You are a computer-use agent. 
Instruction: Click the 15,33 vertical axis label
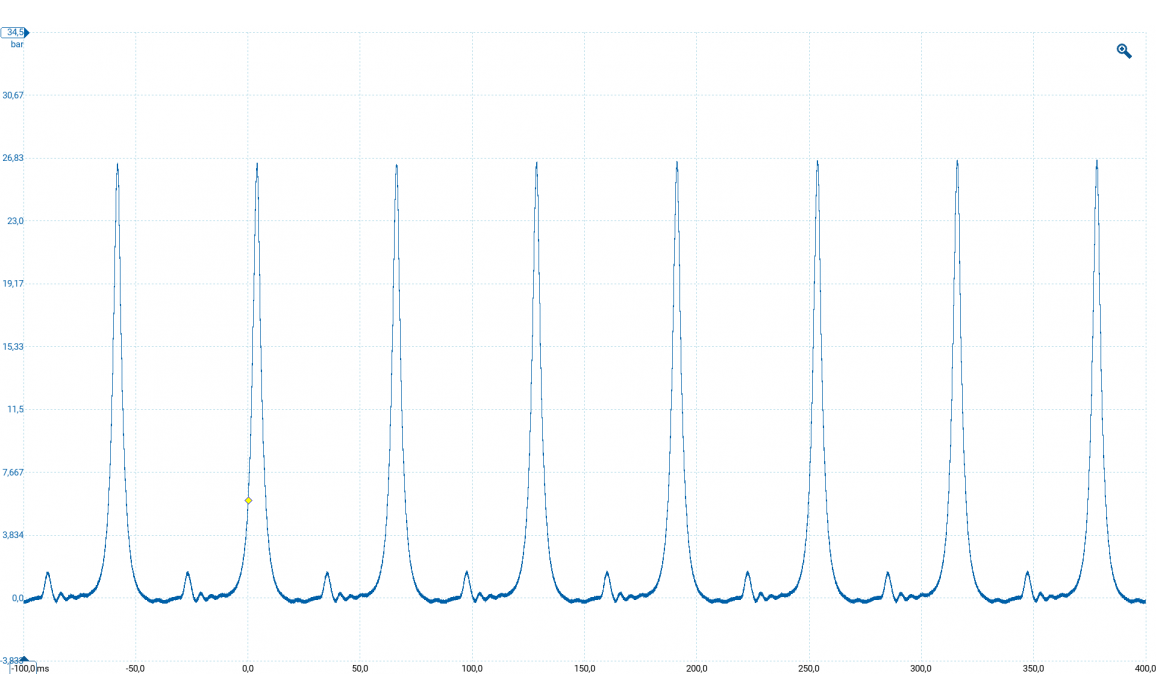pyautogui.click(x=13, y=346)
